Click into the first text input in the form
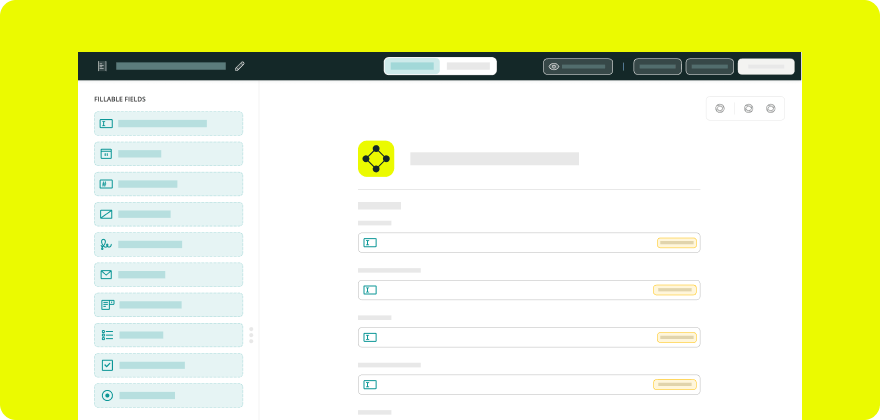 click(529, 243)
